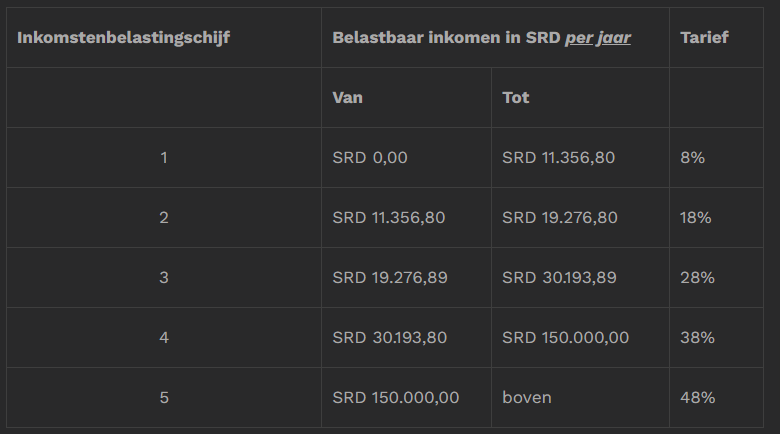This screenshot has height=434, width=780.
Task: Click the 18% tariff cell
Action: coord(696,218)
